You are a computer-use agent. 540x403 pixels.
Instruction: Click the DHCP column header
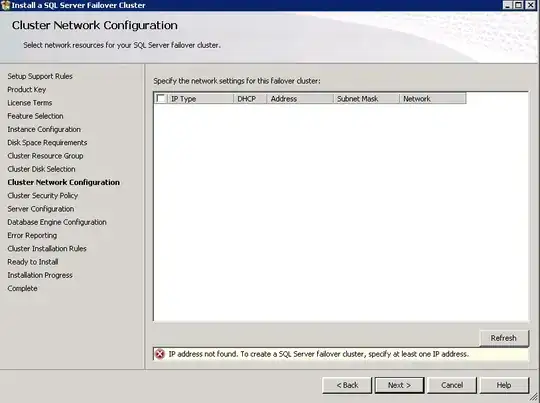coord(250,99)
